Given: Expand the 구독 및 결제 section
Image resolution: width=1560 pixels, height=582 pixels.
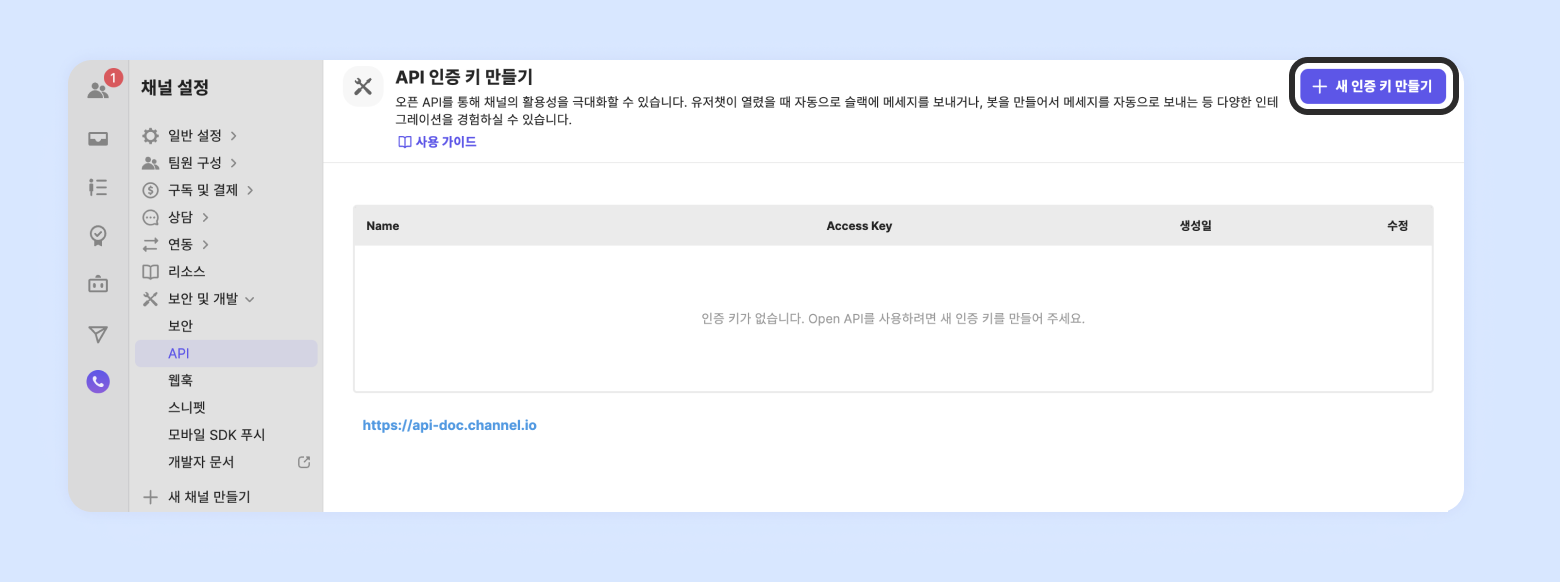Looking at the screenshot, I should tap(203, 190).
